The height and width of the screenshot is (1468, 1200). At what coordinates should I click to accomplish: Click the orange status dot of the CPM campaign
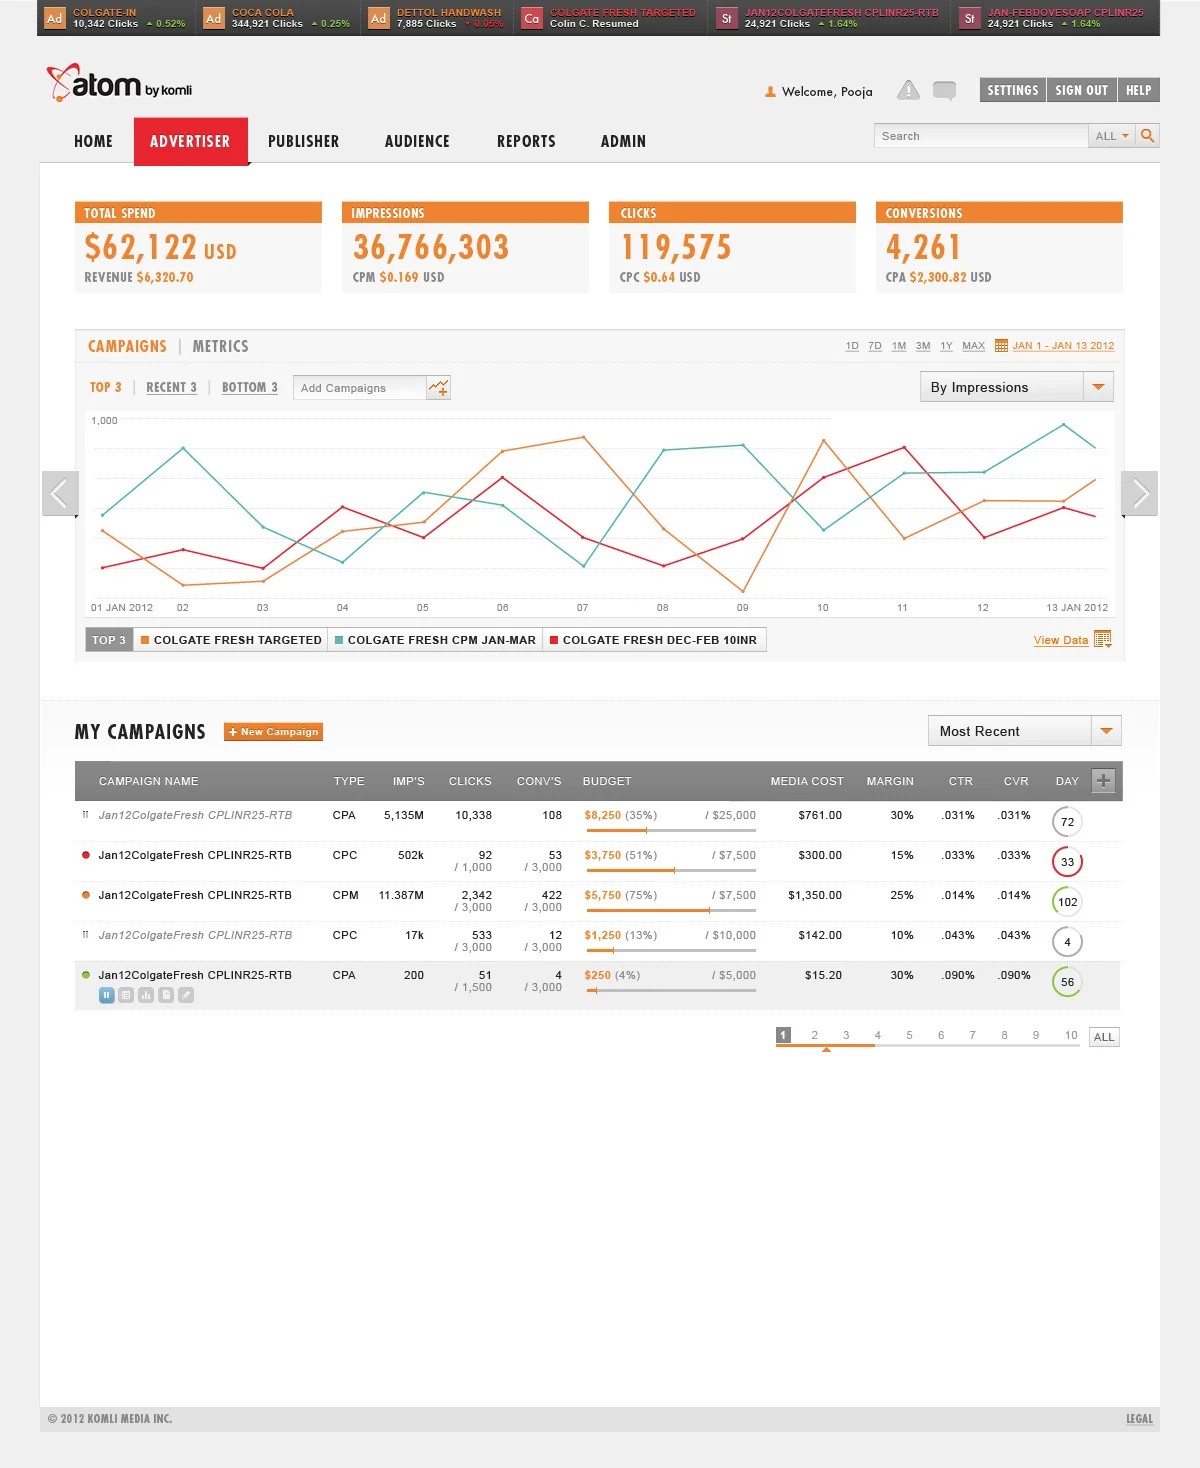coord(86,895)
